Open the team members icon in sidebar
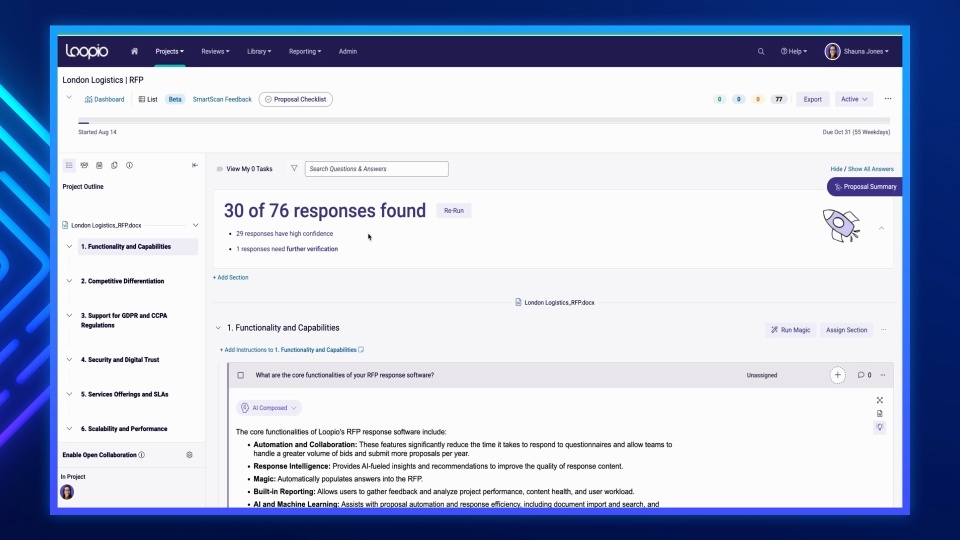The image size is (960, 540). 84,165
